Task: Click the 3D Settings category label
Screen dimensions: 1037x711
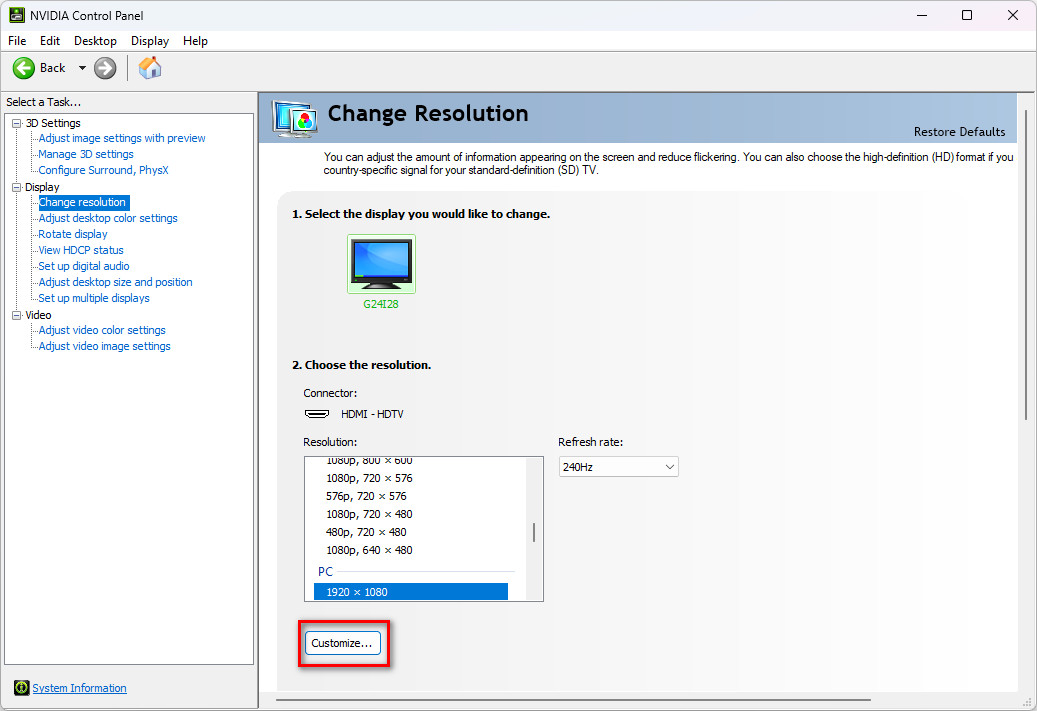Action: click(53, 123)
